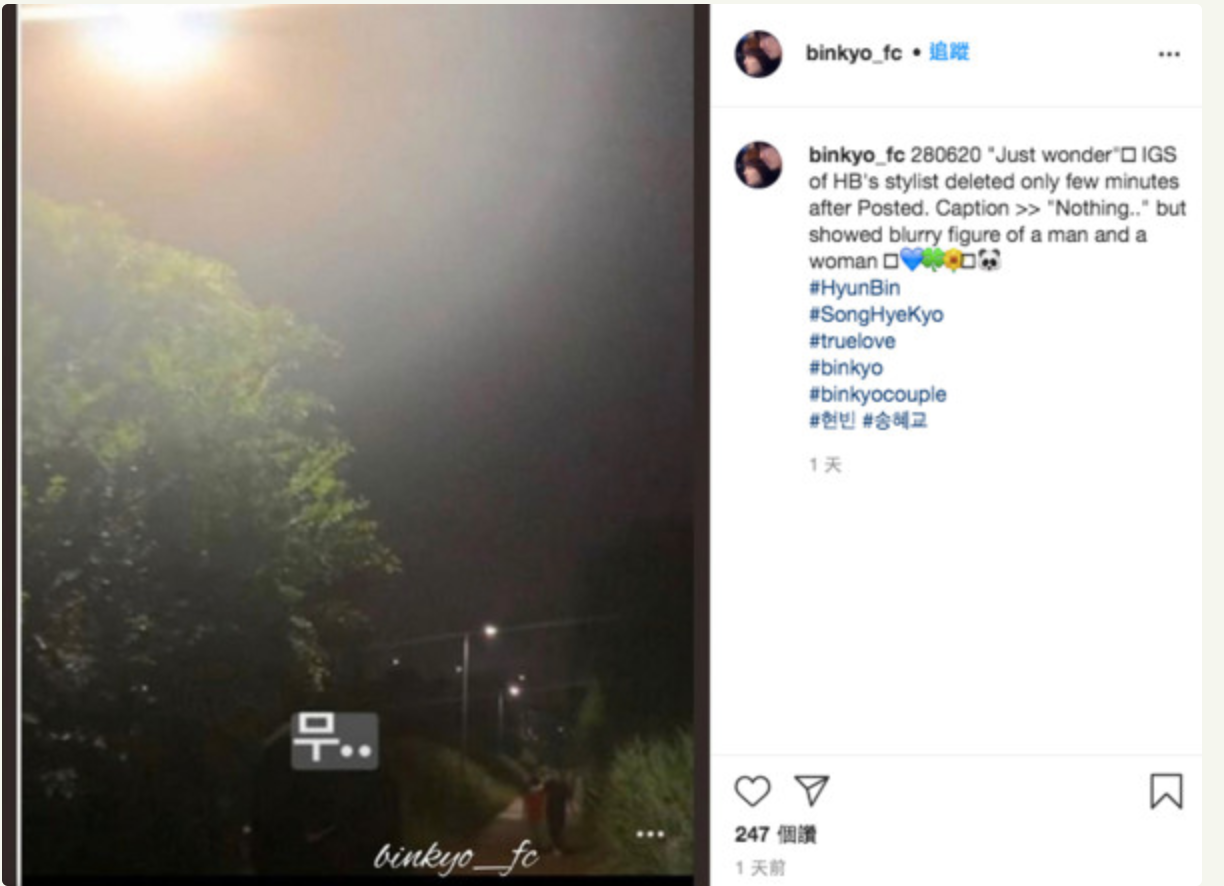Share post via paper plane icon
1224x886 pixels.
coord(812,791)
